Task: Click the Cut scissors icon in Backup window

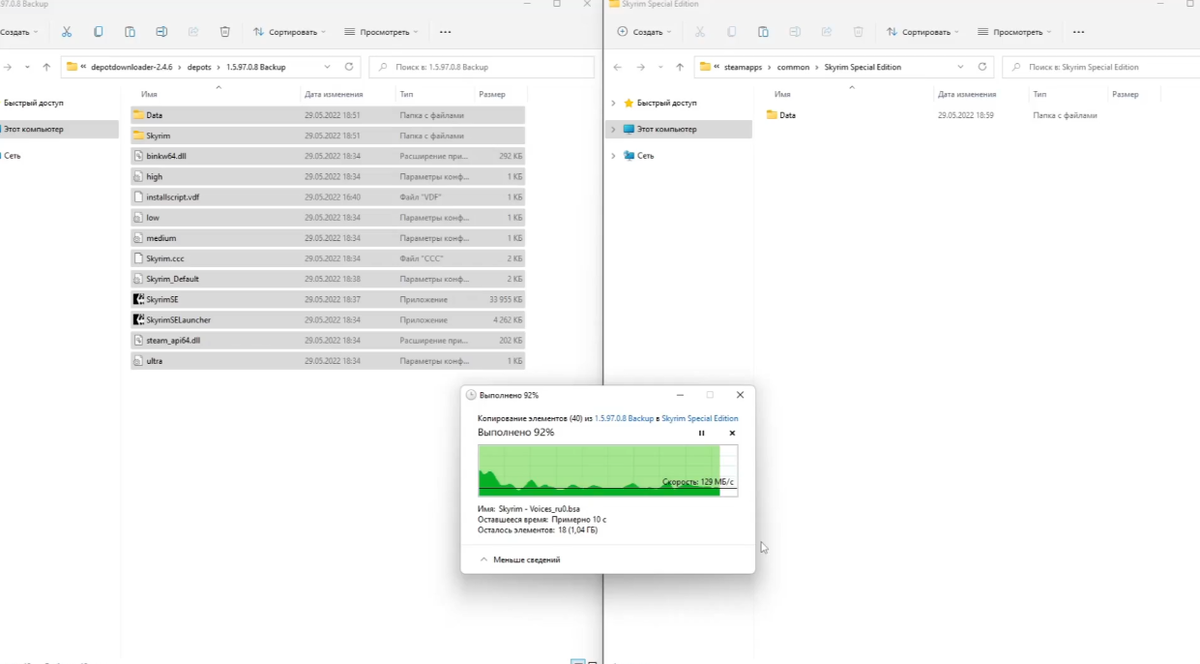Action: [66, 32]
